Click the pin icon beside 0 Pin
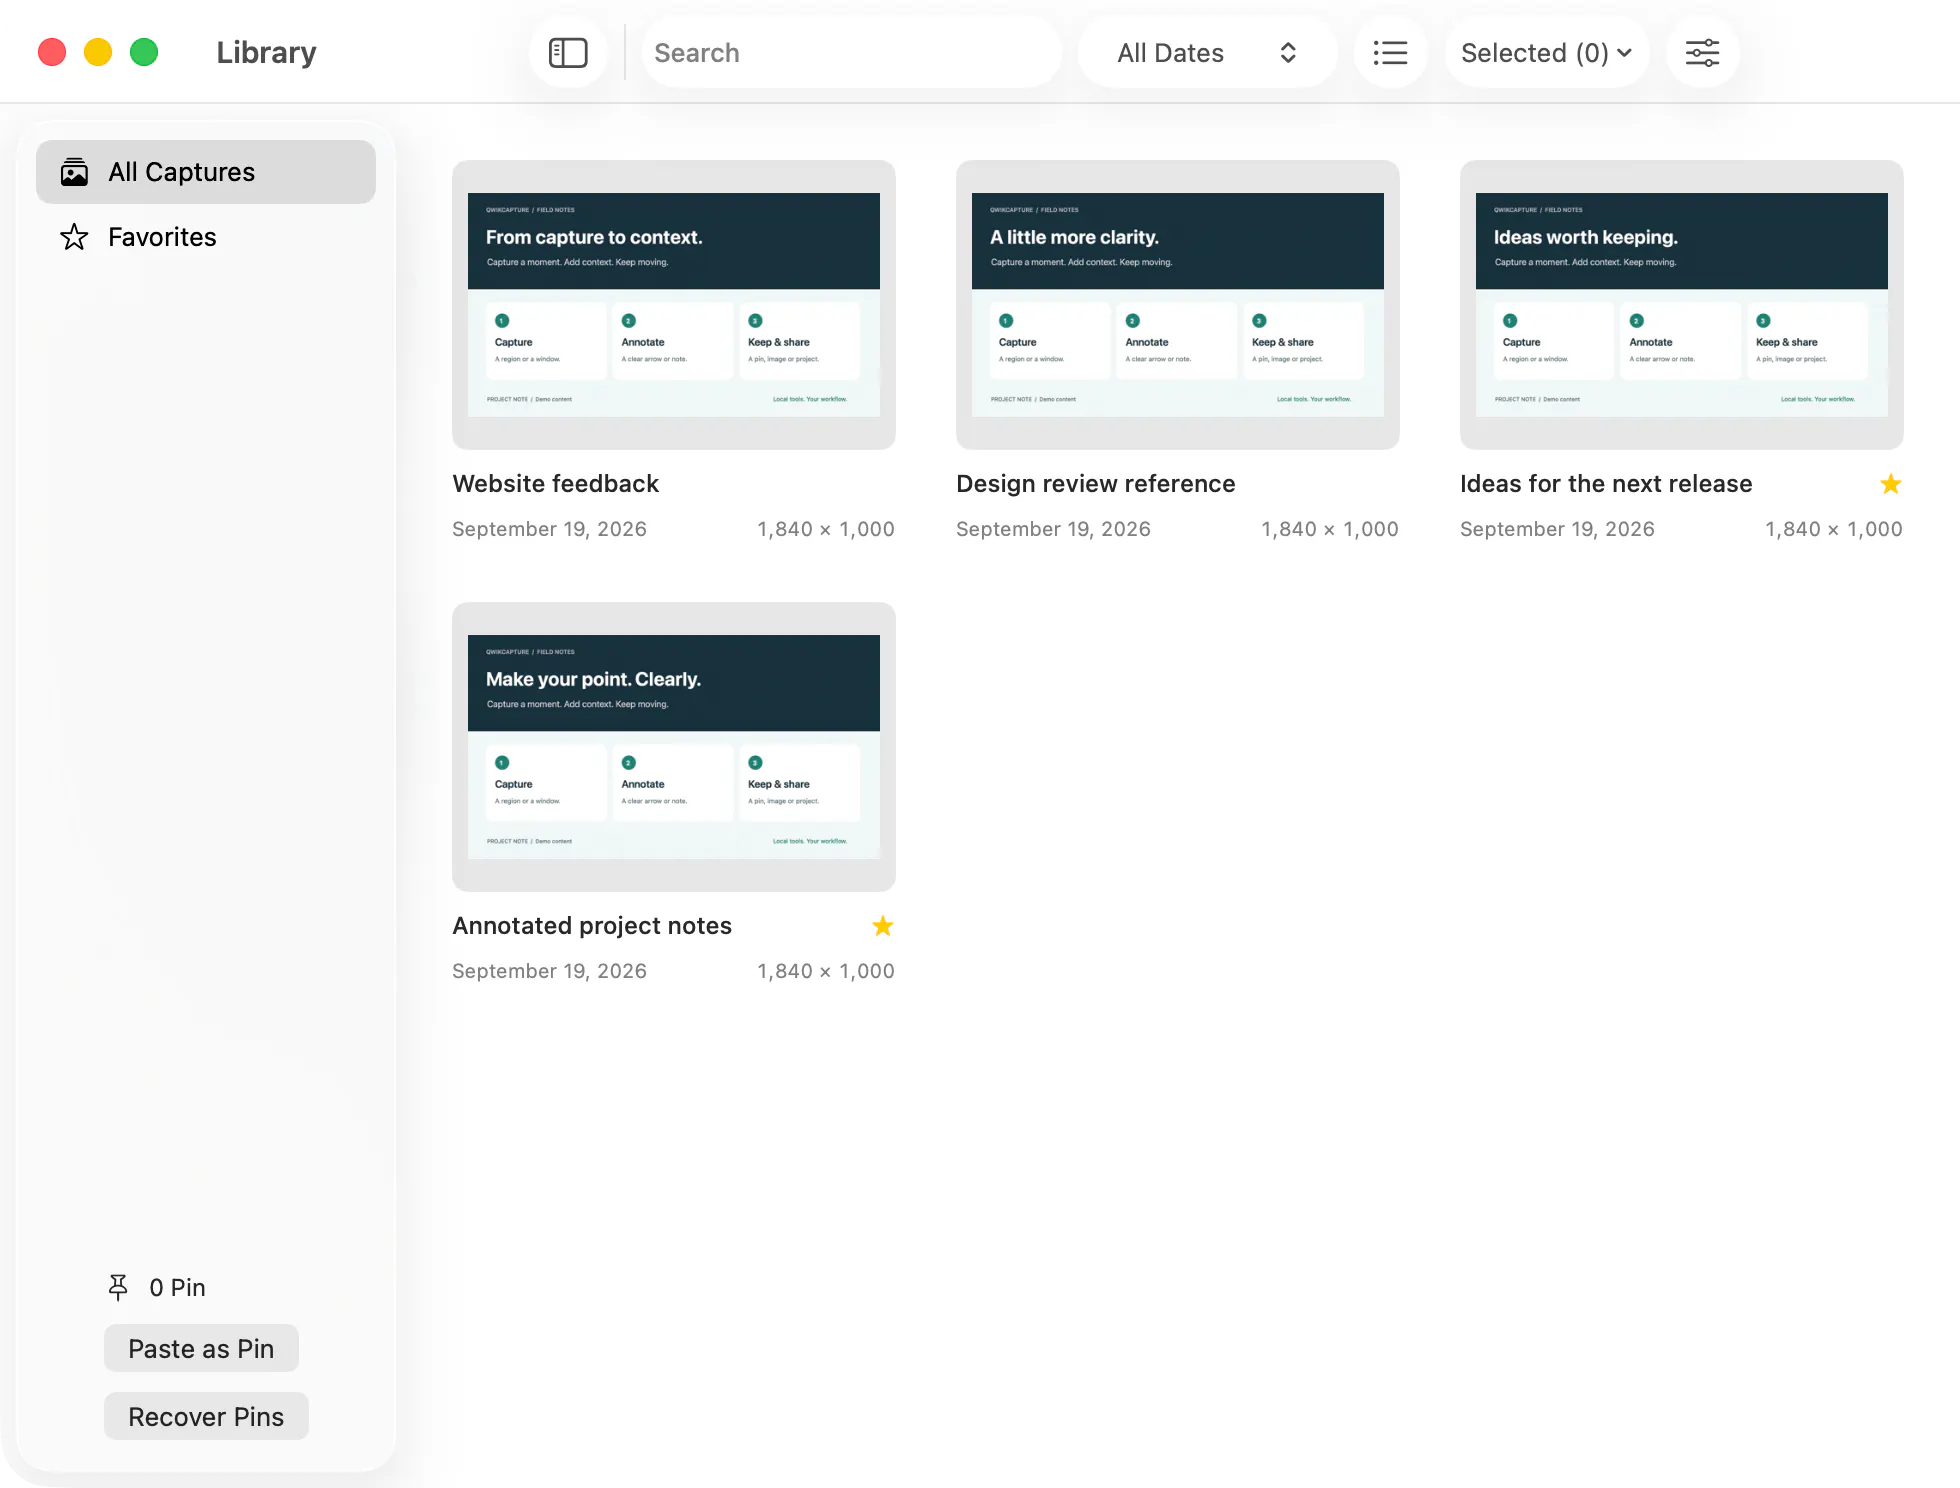This screenshot has height=1488, width=1960. (118, 1287)
